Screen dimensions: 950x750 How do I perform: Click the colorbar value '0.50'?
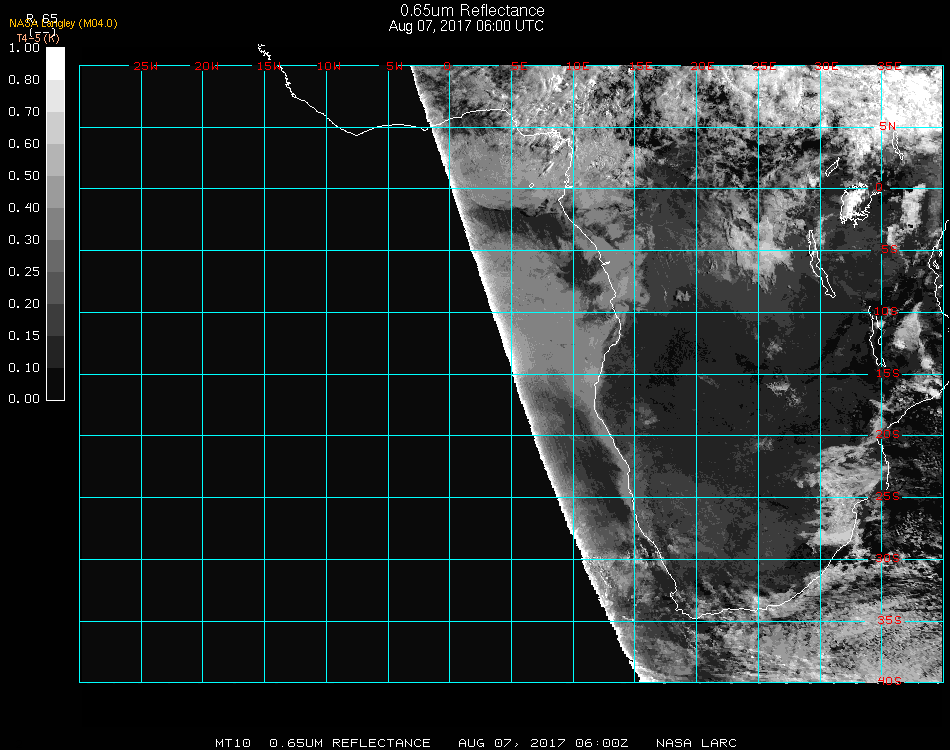pyautogui.click(x=24, y=176)
